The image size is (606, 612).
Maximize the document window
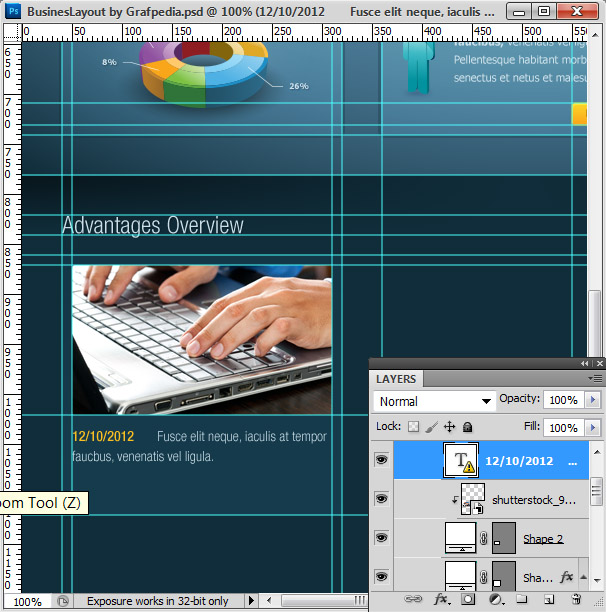(x=544, y=11)
